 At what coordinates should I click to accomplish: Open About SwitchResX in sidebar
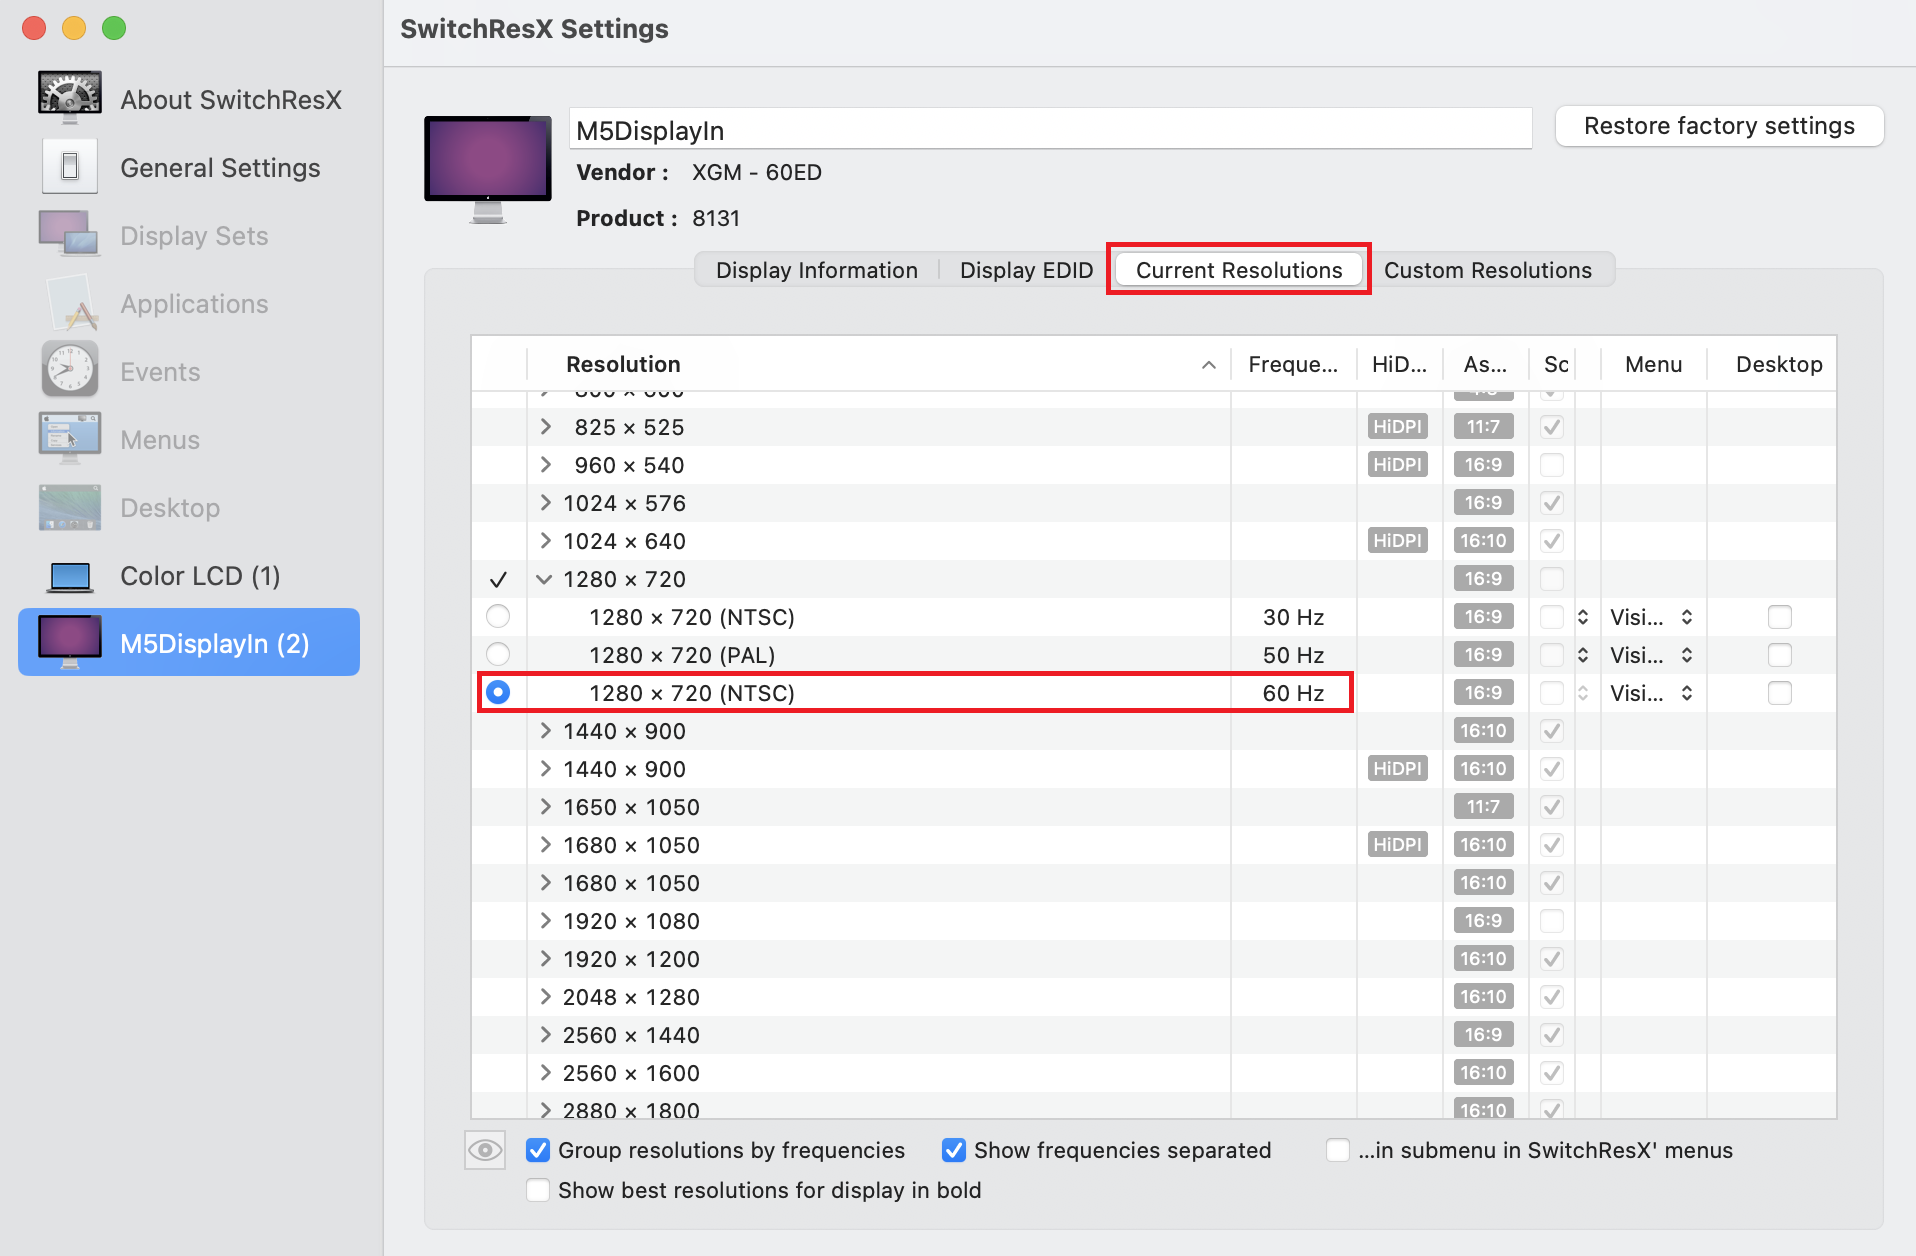(x=190, y=100)
